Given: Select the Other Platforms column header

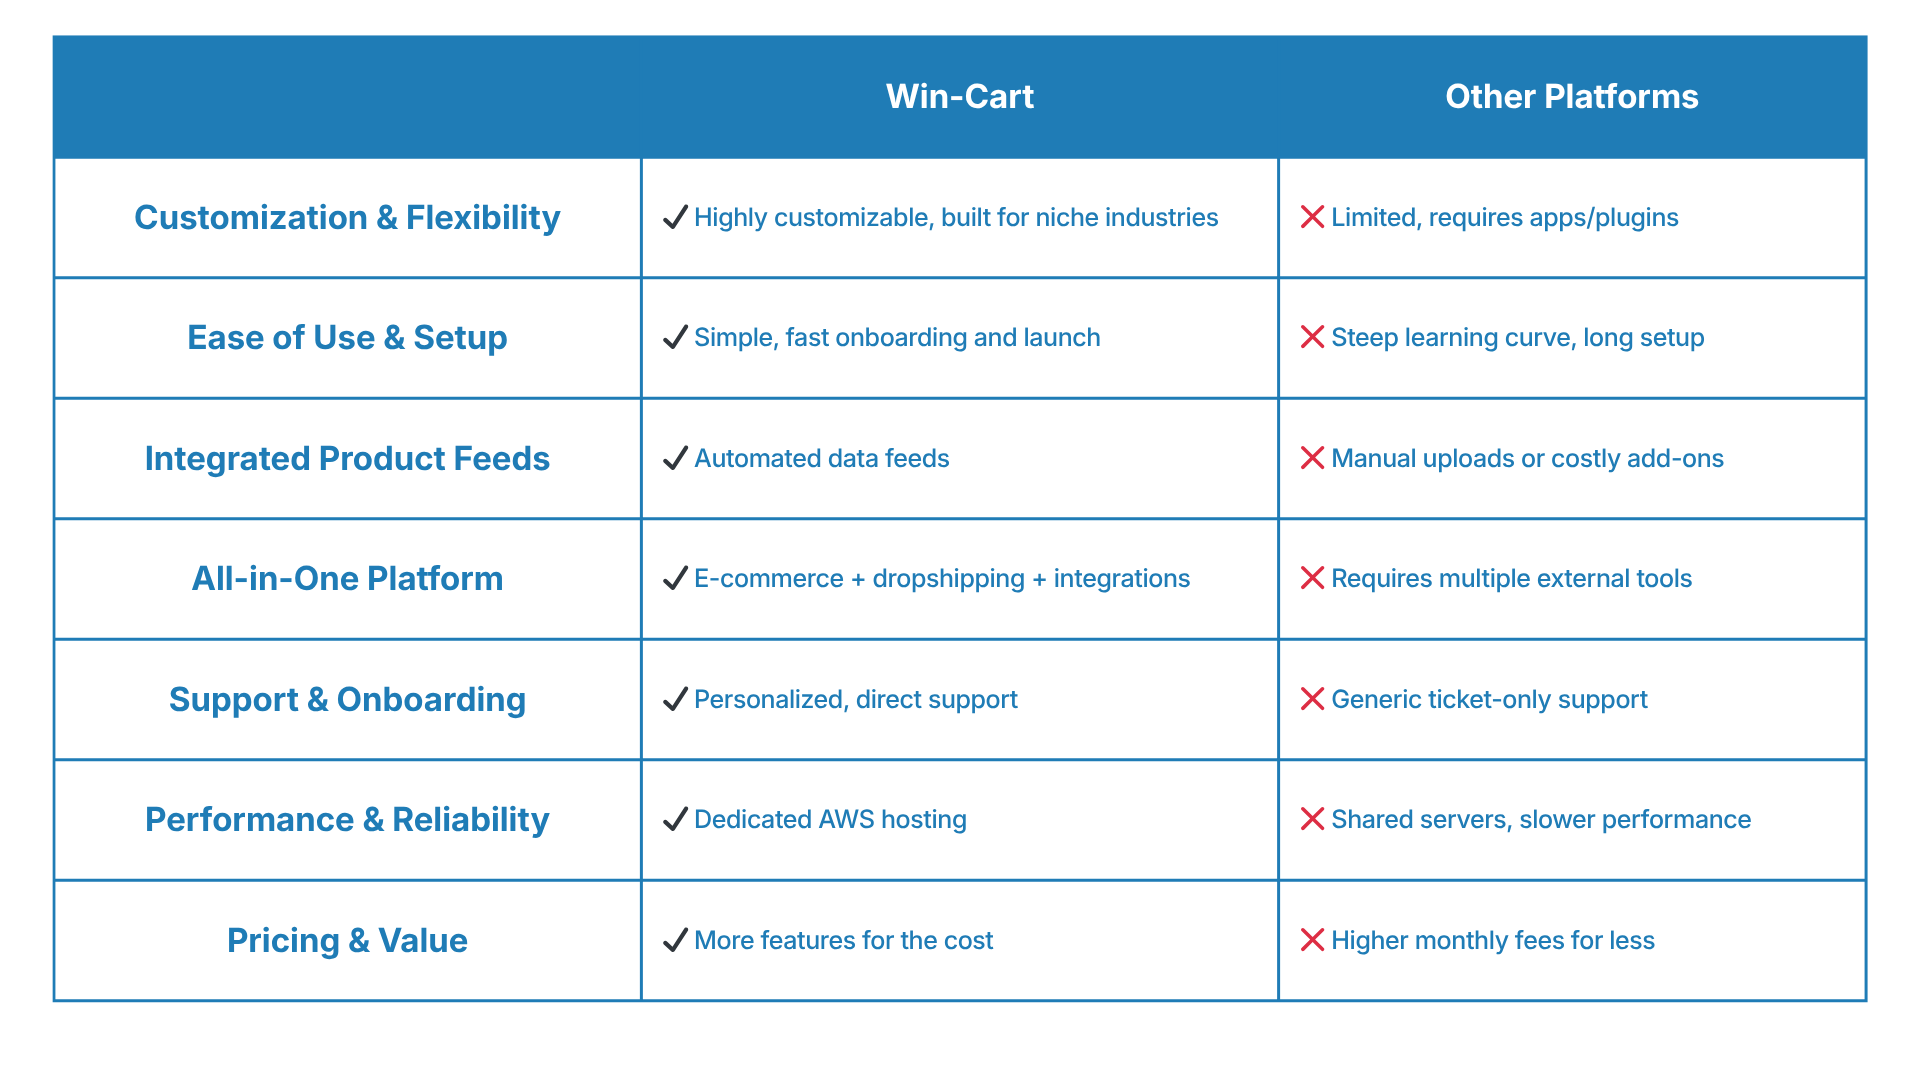Looking at the screenshot, I should pyautogui.click(x=1571, y=97).
